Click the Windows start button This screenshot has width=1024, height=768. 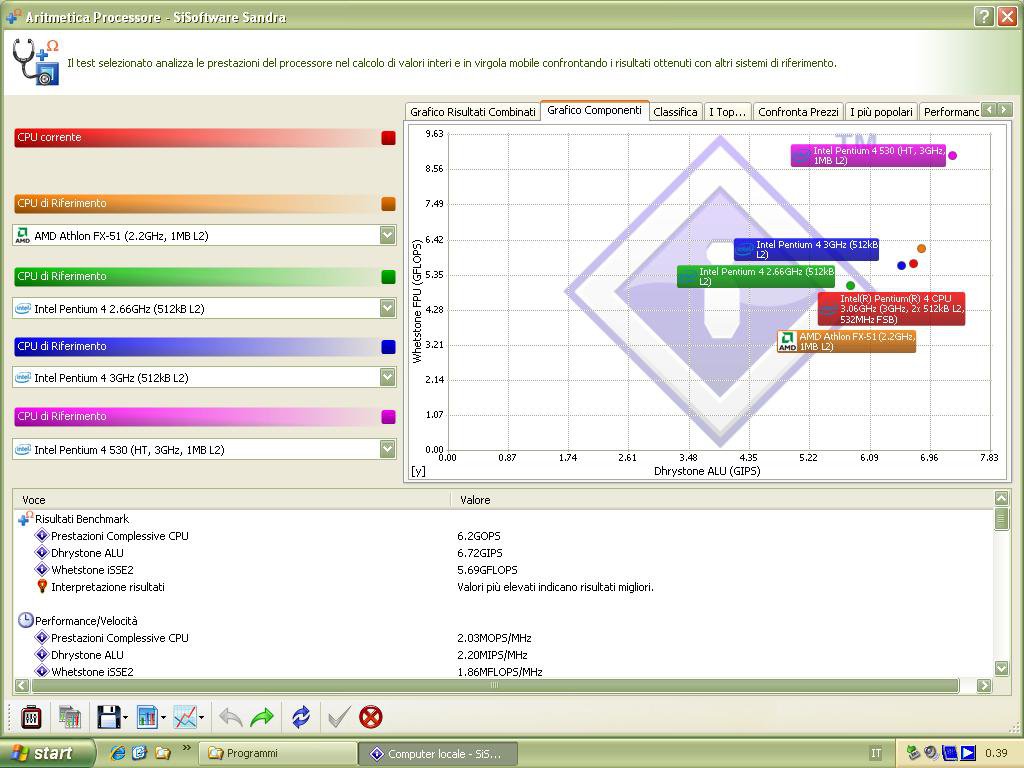45,753
